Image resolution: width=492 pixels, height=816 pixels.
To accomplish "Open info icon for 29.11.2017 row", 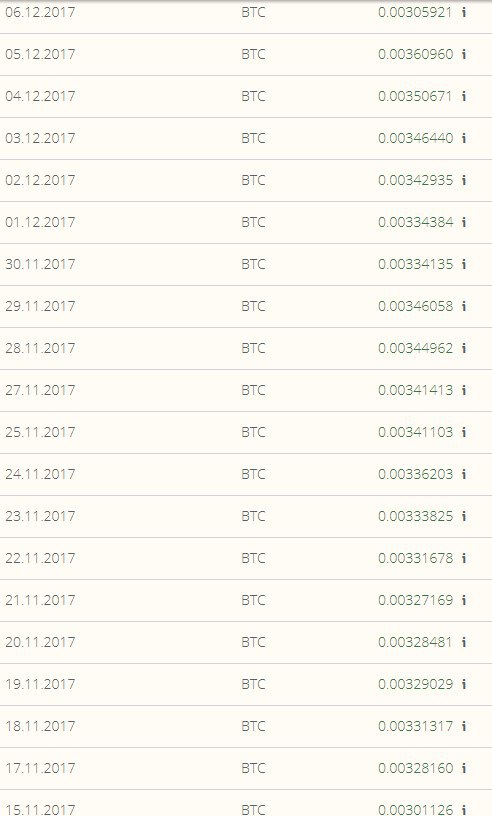I will tap(464, 306).
